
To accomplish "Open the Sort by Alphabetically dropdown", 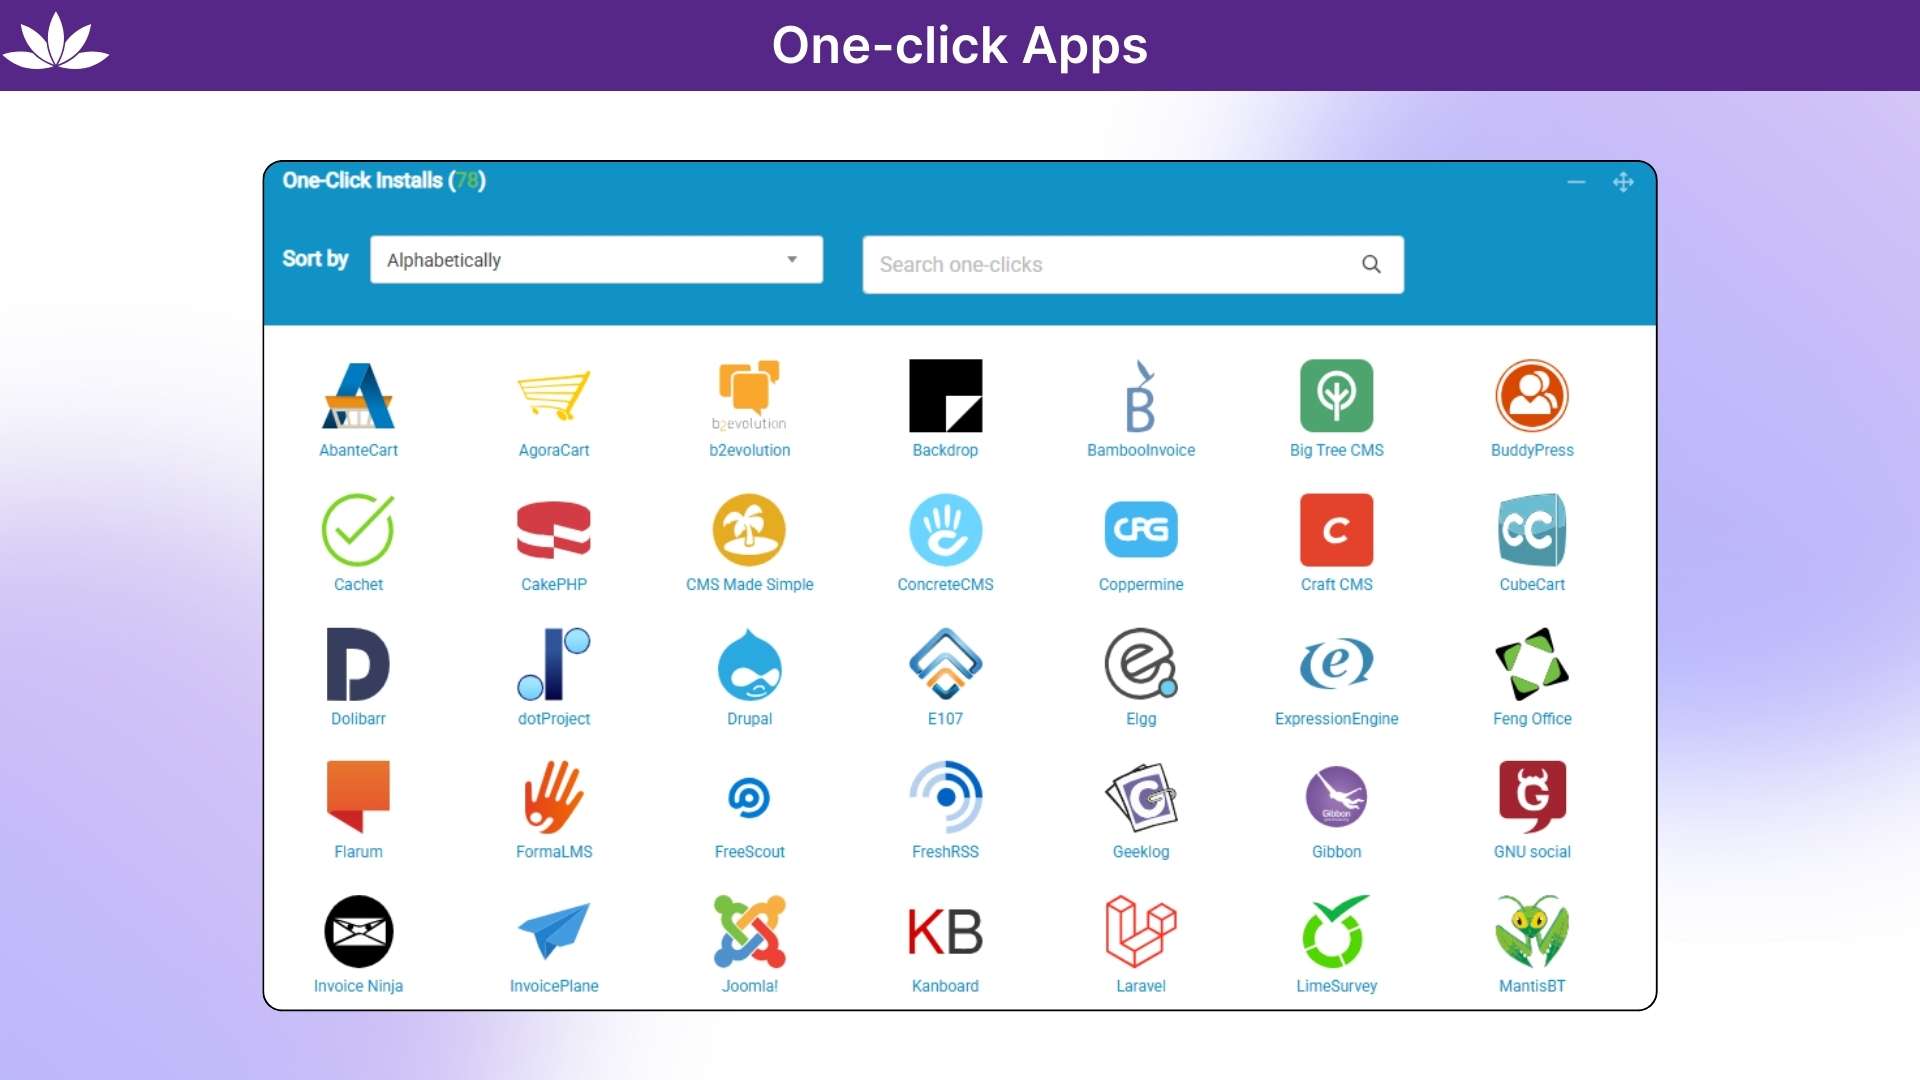I will pyautogui.click(x=596, y=260).
